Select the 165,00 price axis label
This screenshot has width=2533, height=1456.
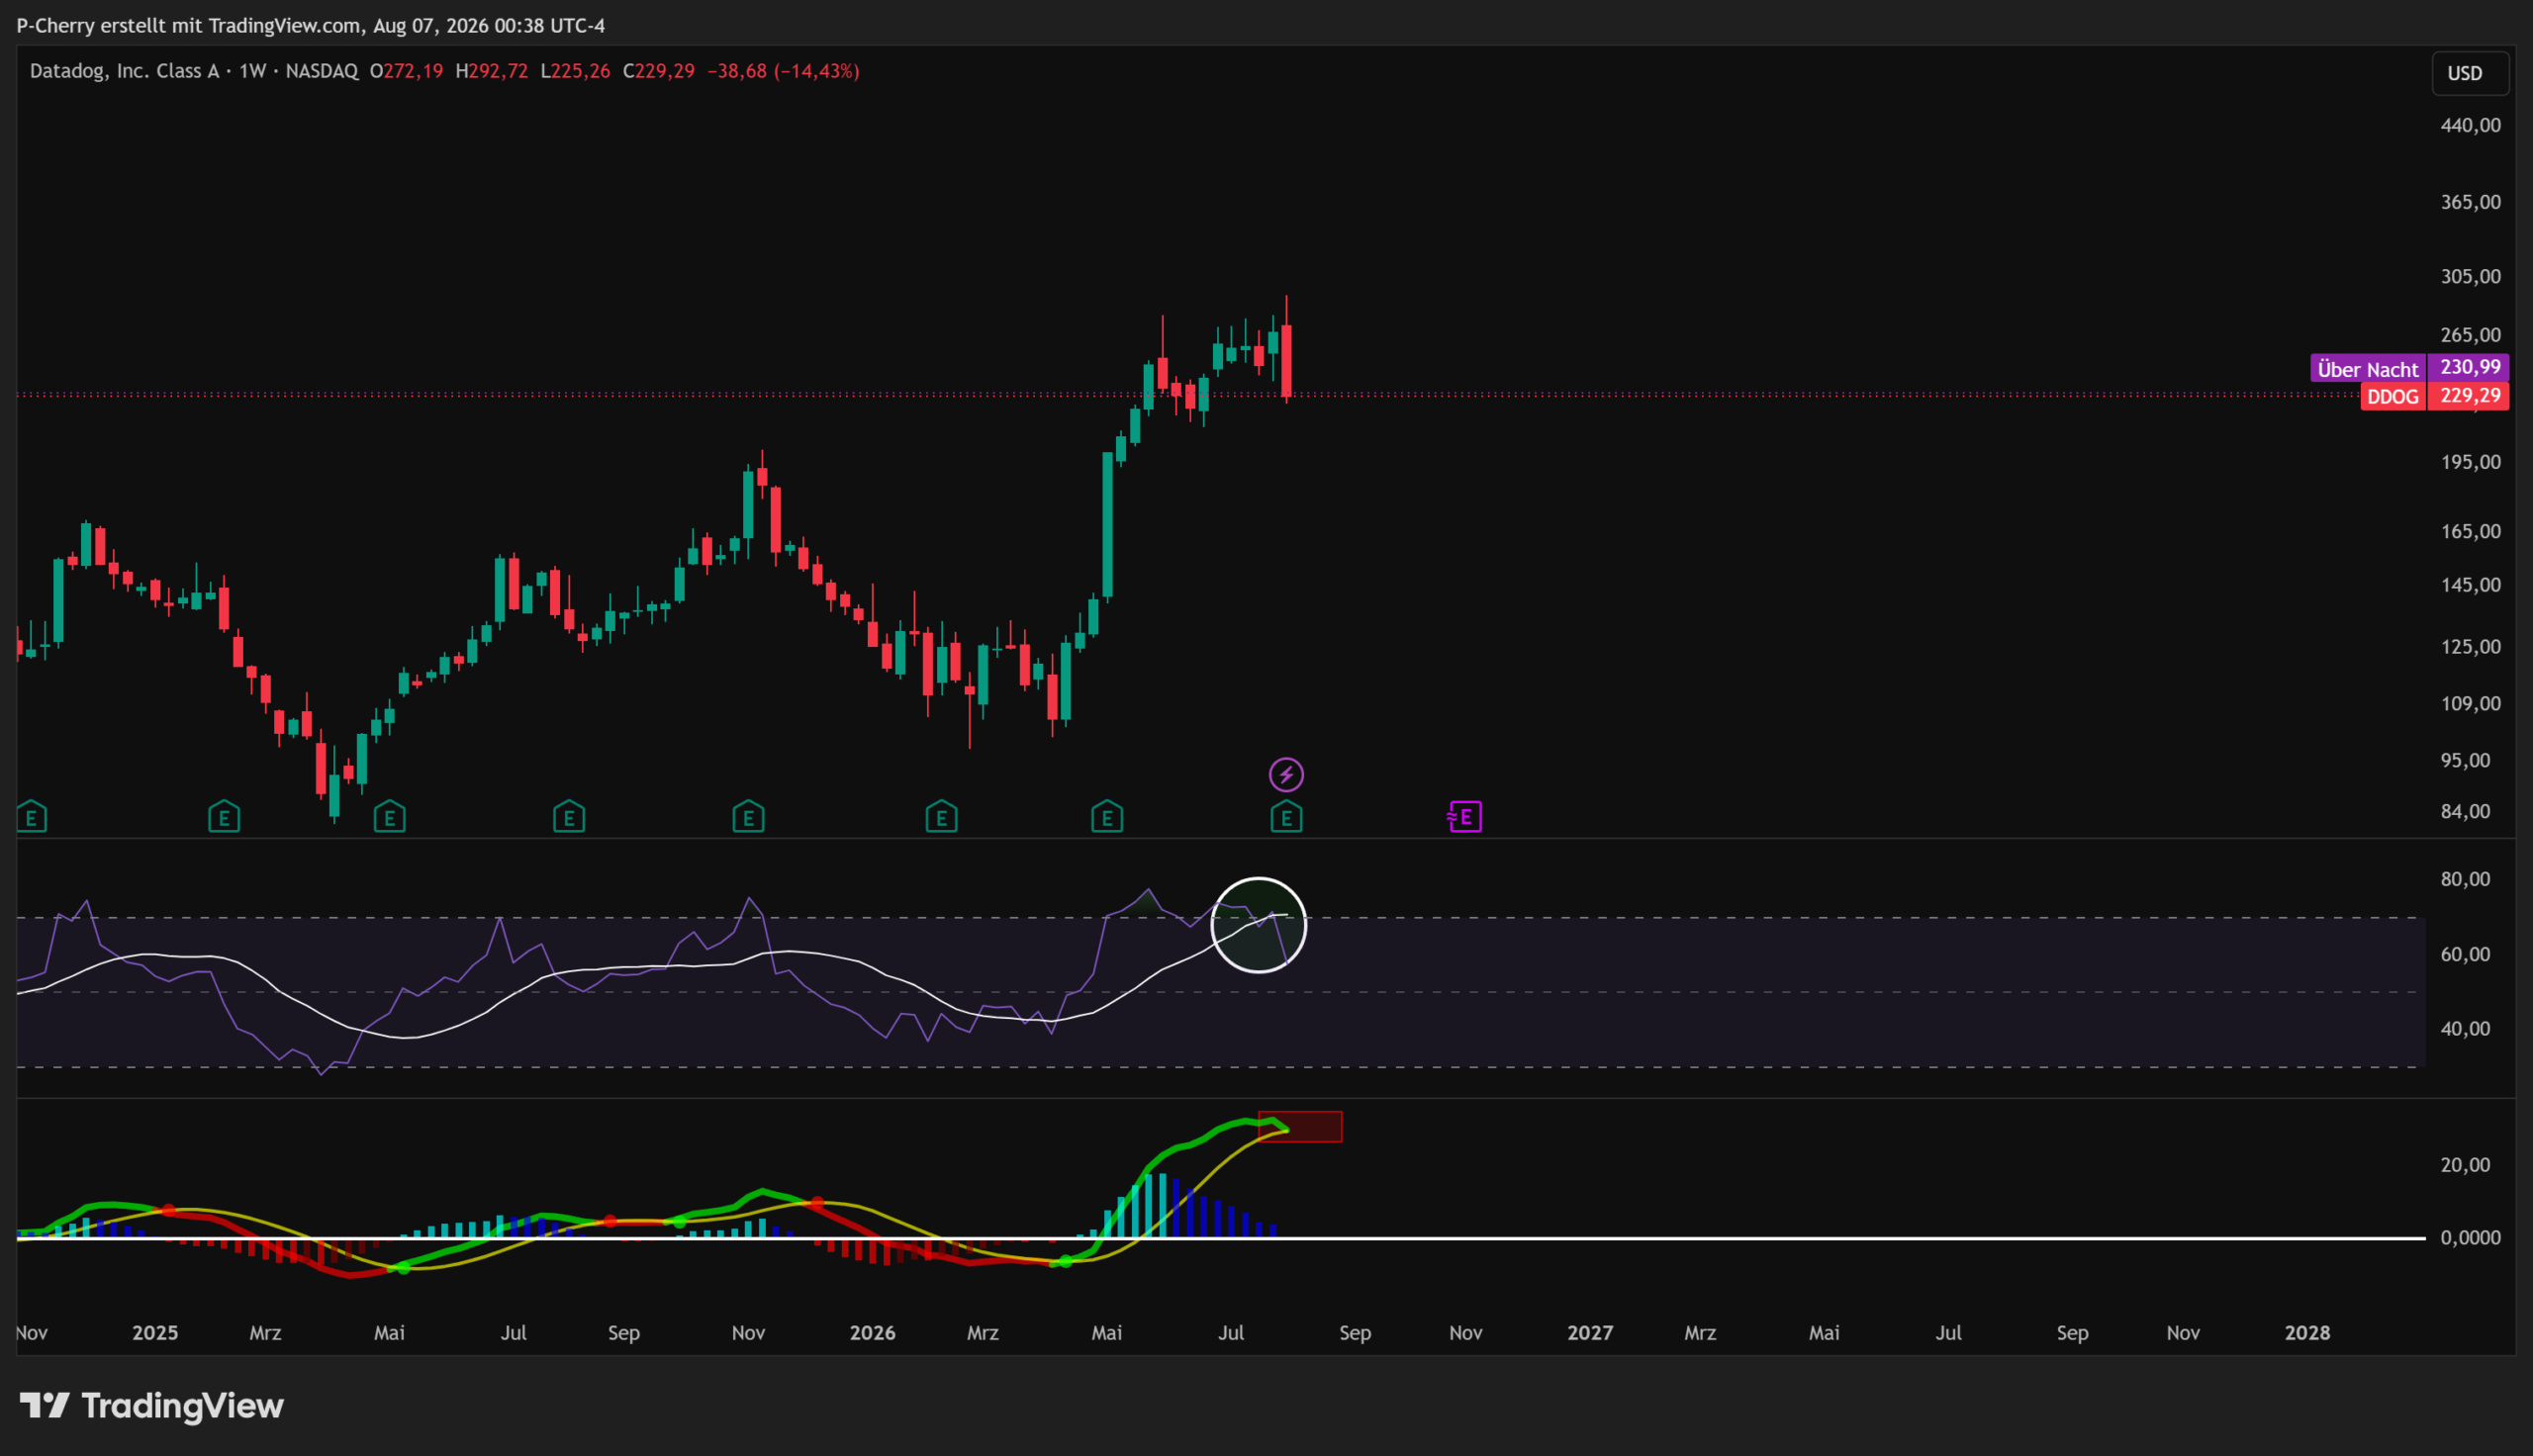[2470, 531]
